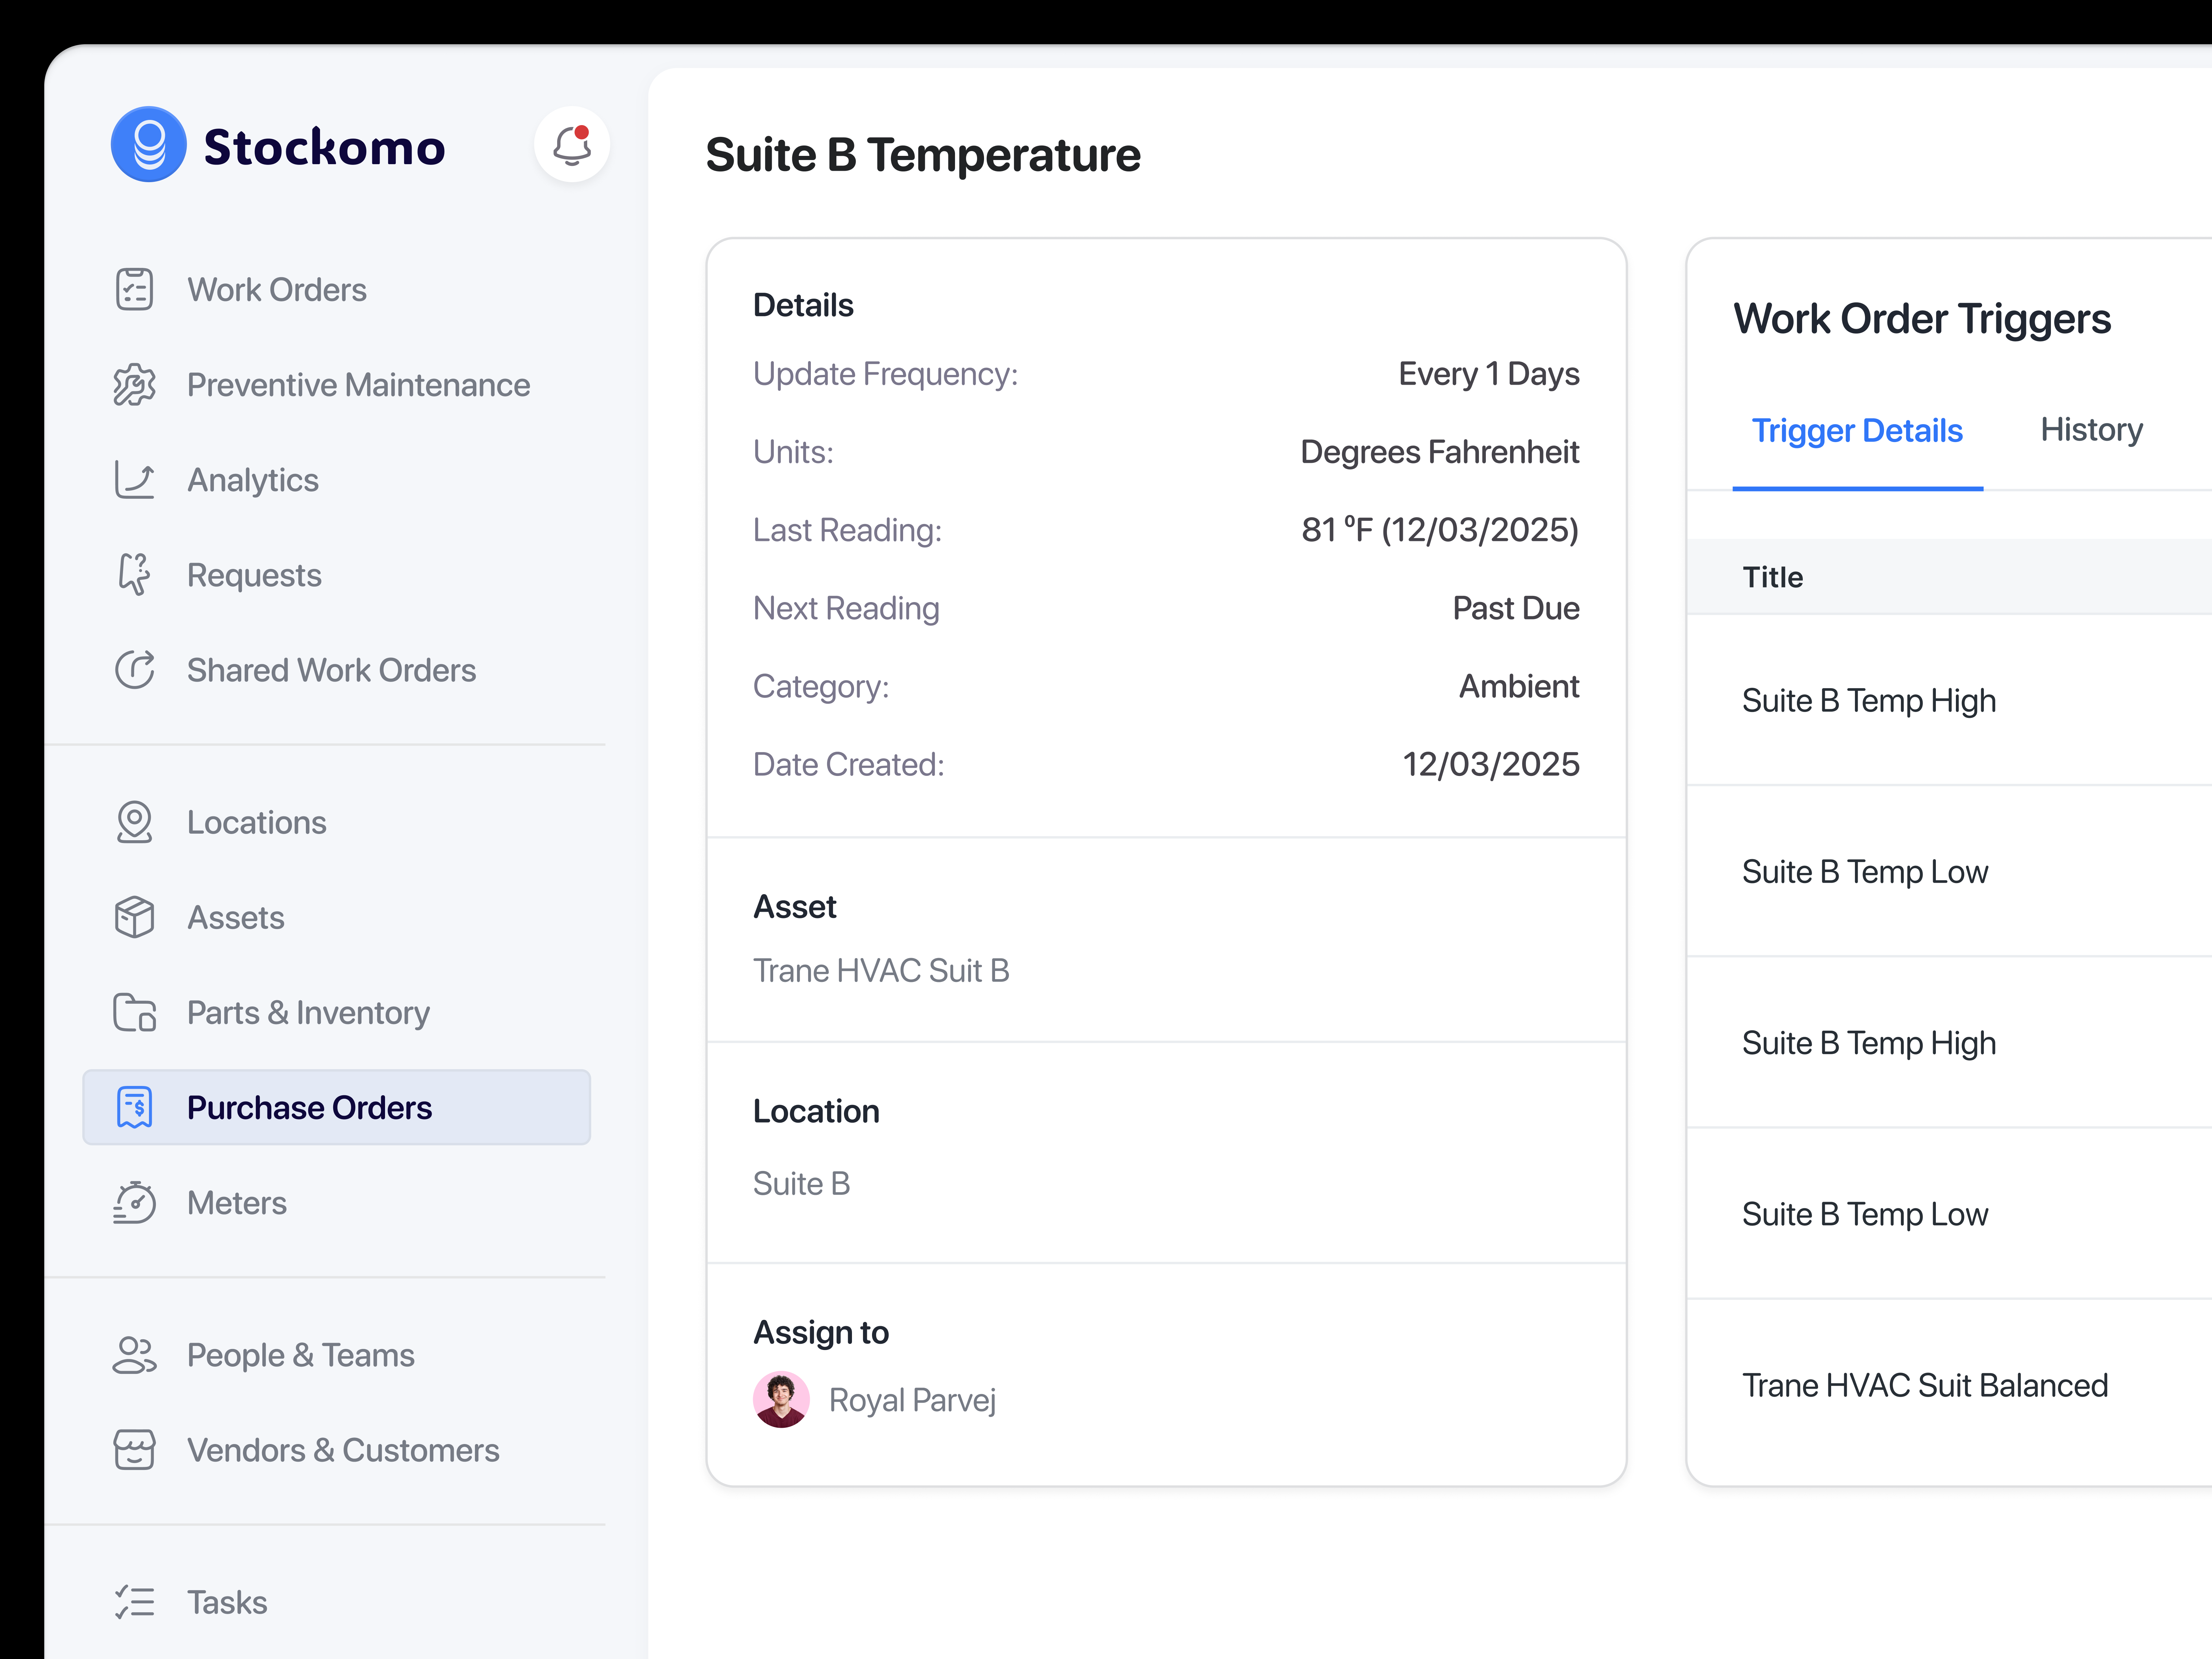Click the Shared Work Orders arrow icon
Screen dimensions: 2212x1659
134,670
